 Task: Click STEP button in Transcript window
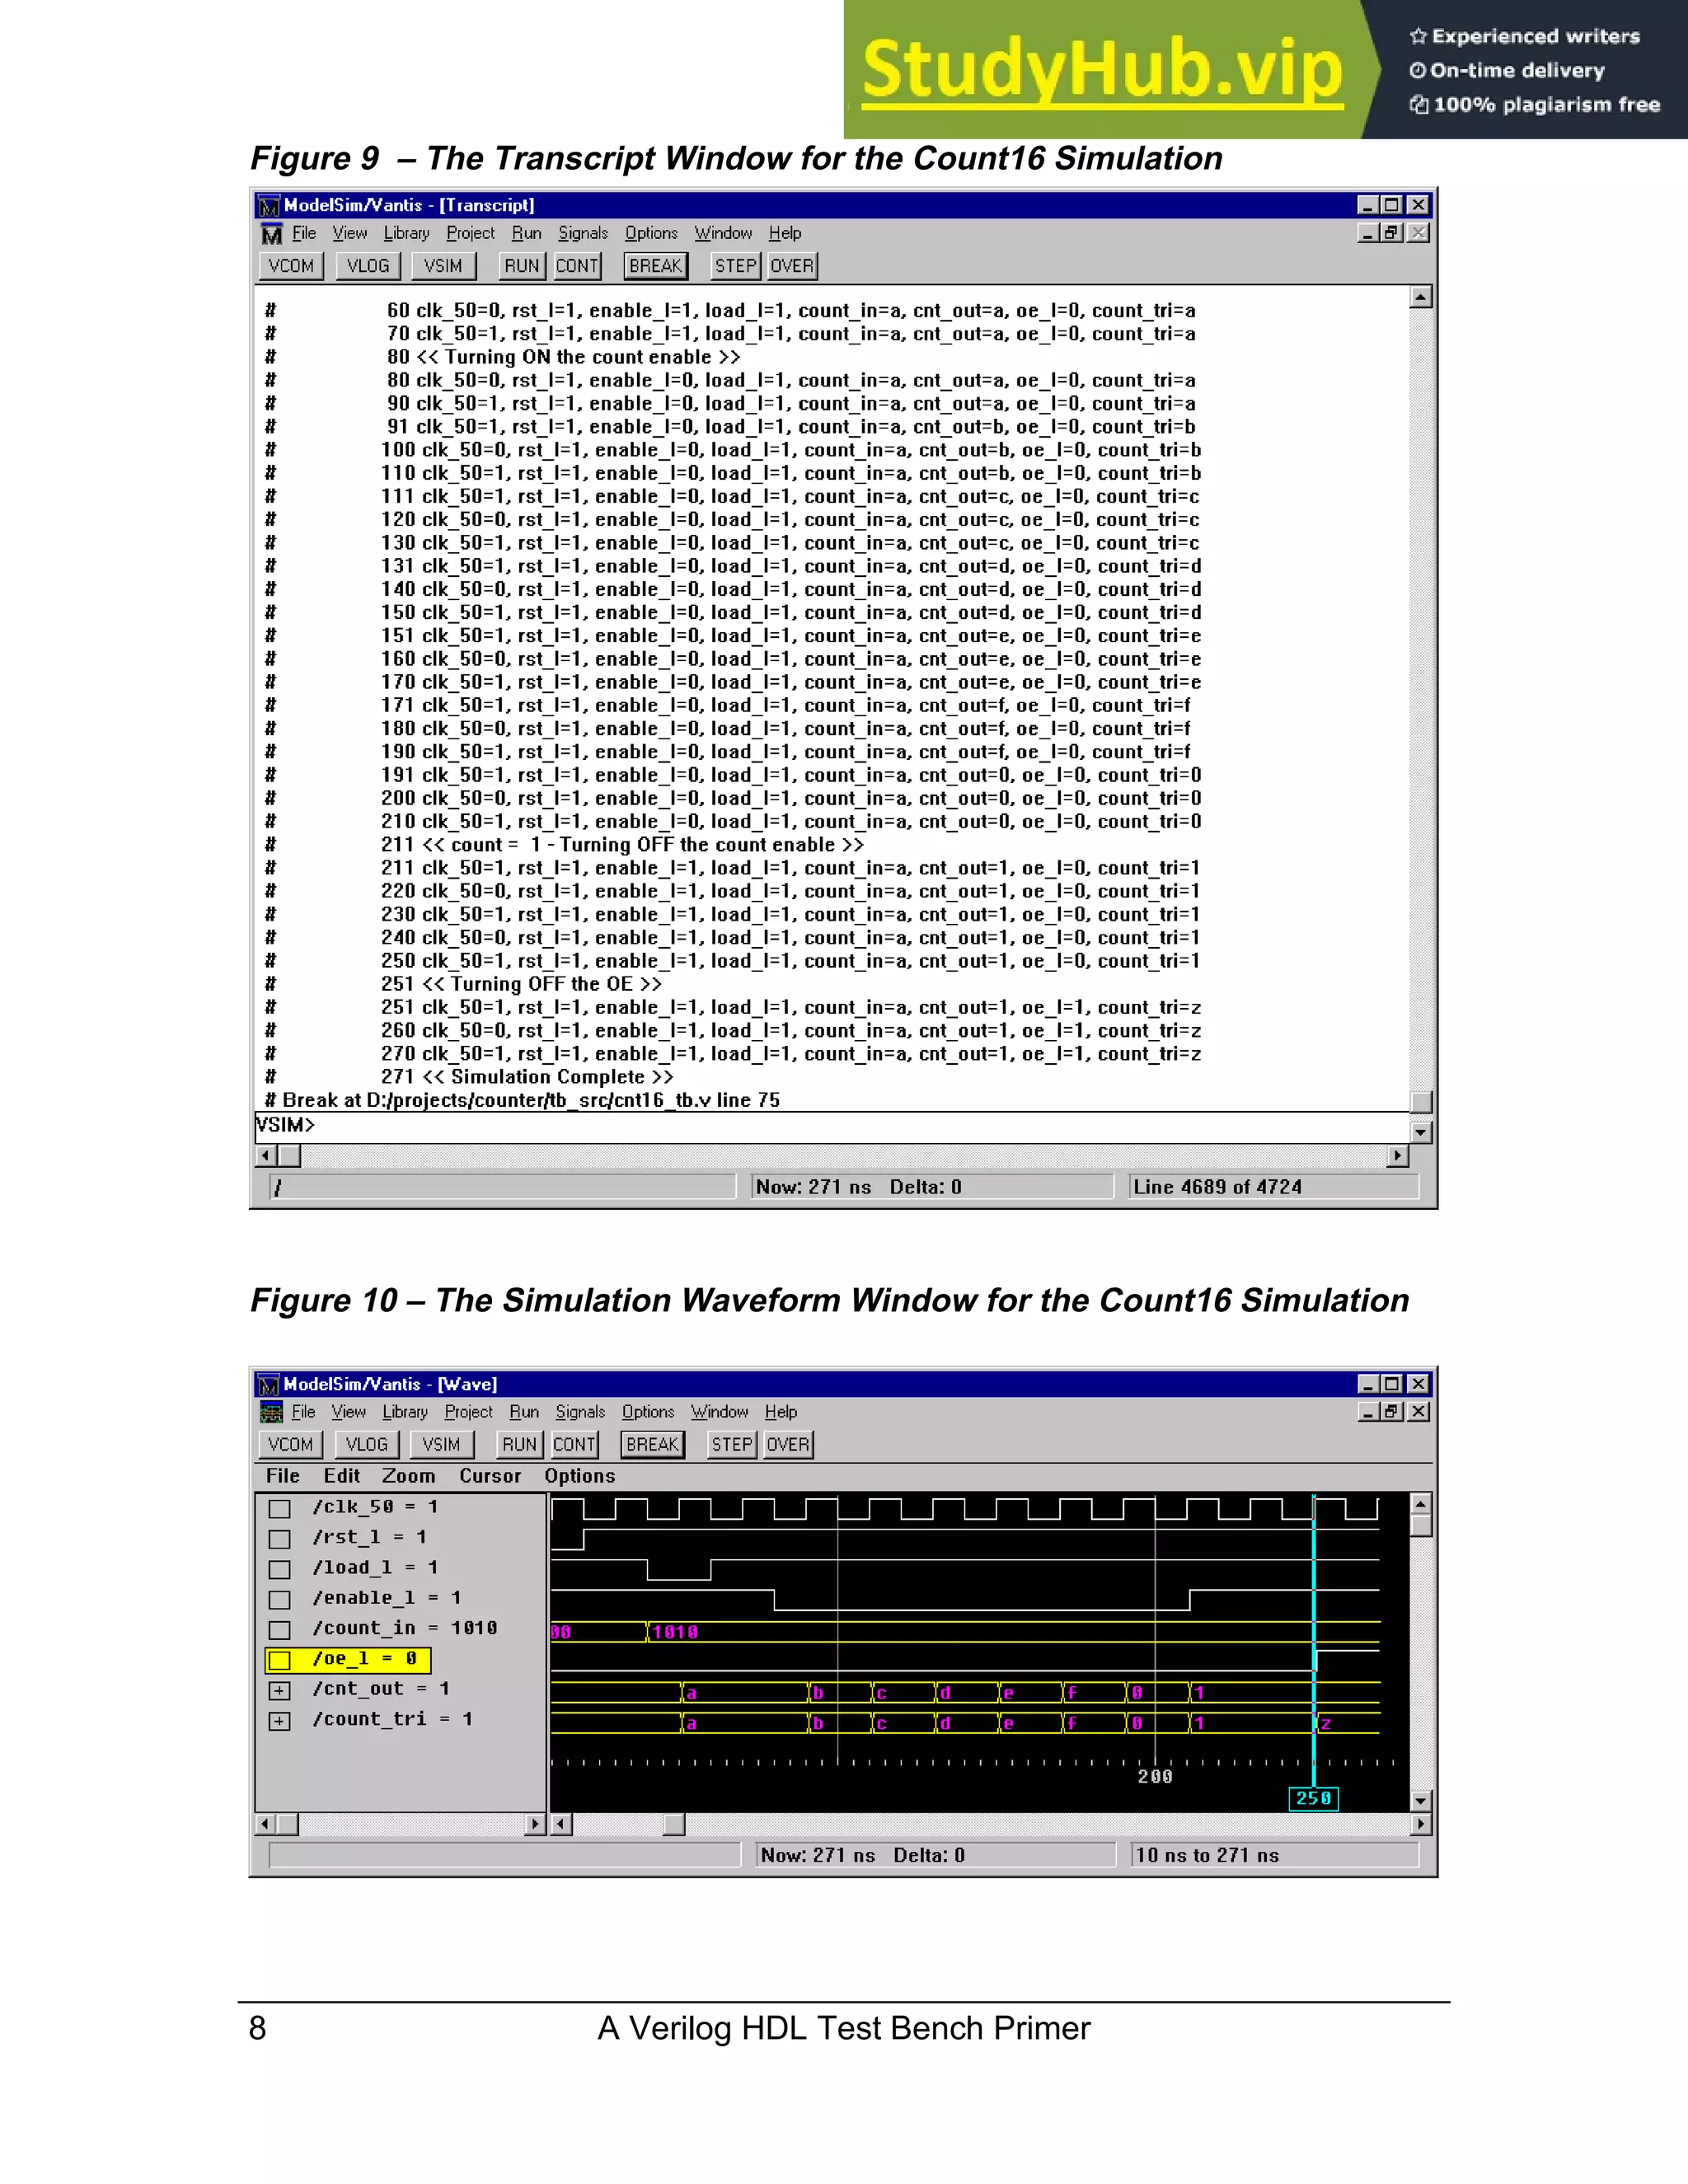pos(735,266)
